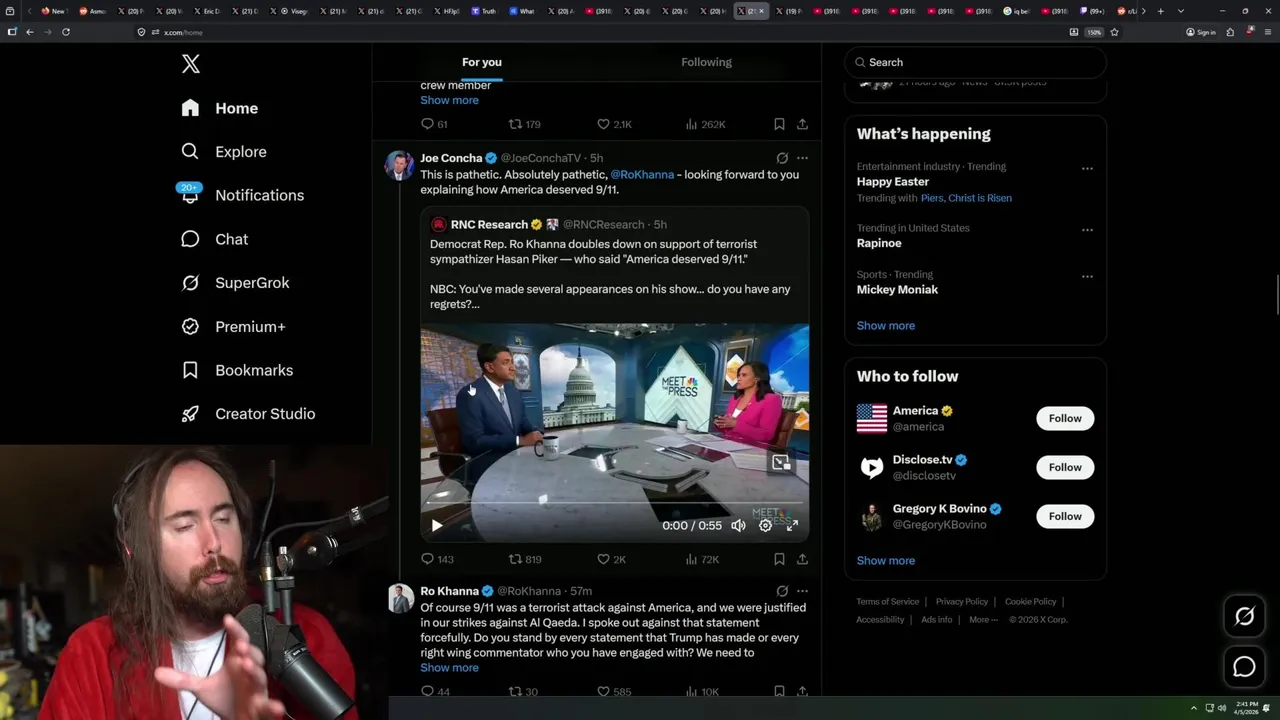Click Sign in in browser toolbar
1280x720 pixels.
pyautogui.click(x=1200, y=32)
